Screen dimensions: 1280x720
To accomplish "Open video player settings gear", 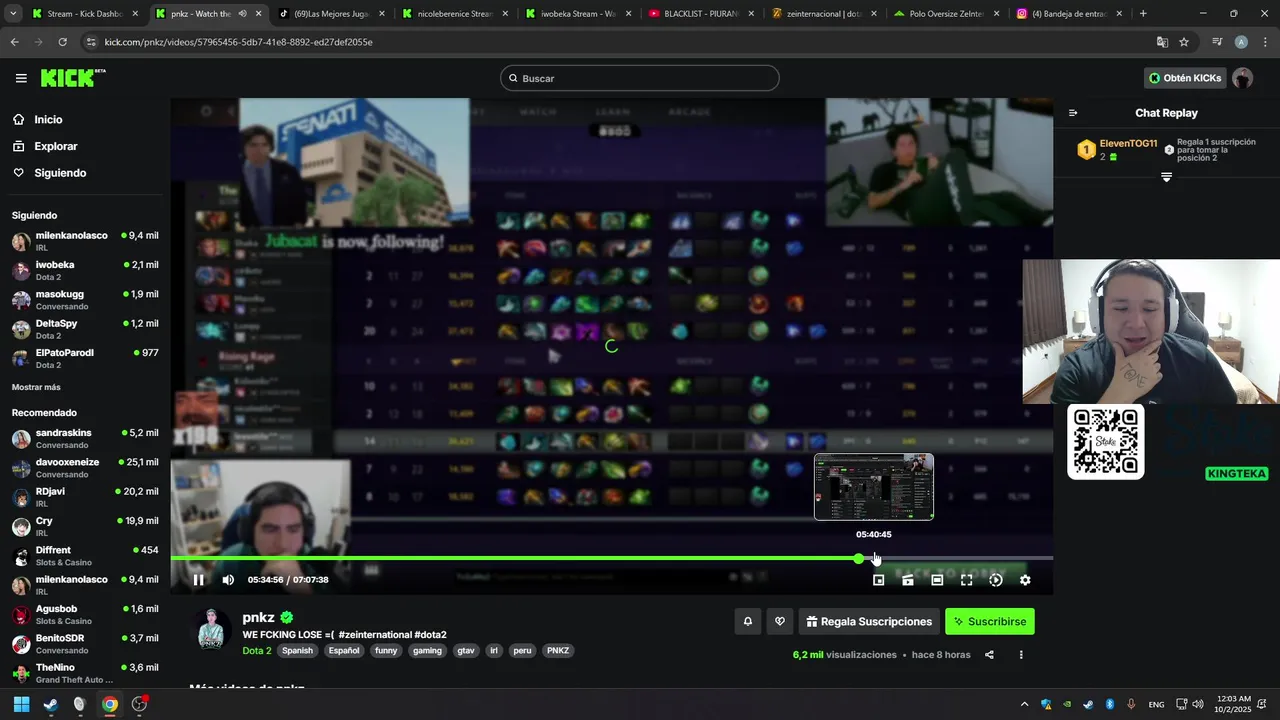I will tap(1025, 580).
